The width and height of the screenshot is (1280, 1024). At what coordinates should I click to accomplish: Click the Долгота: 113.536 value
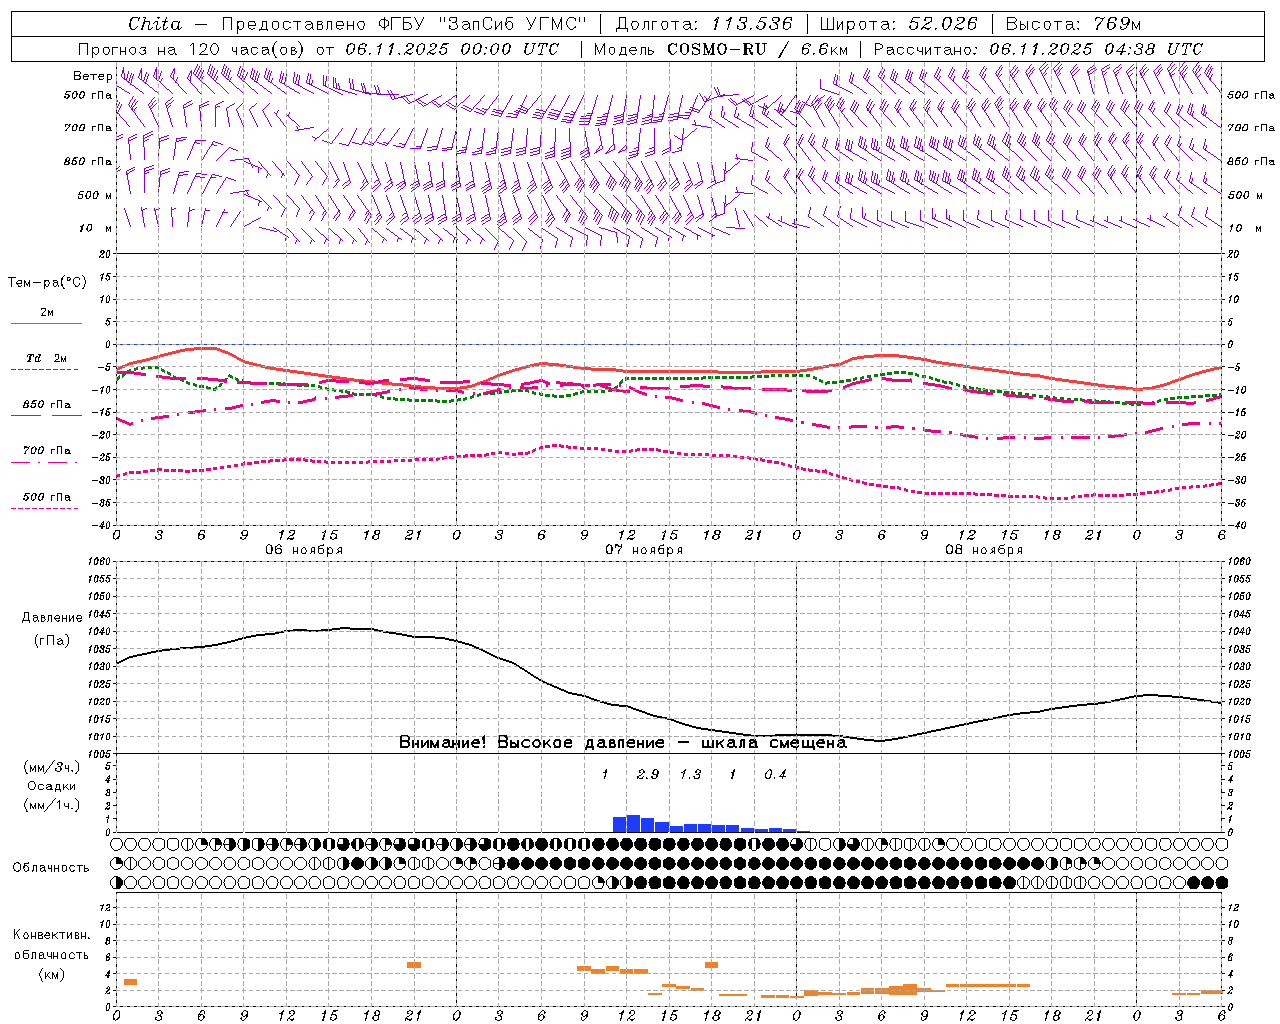click(x=704, y=24)
